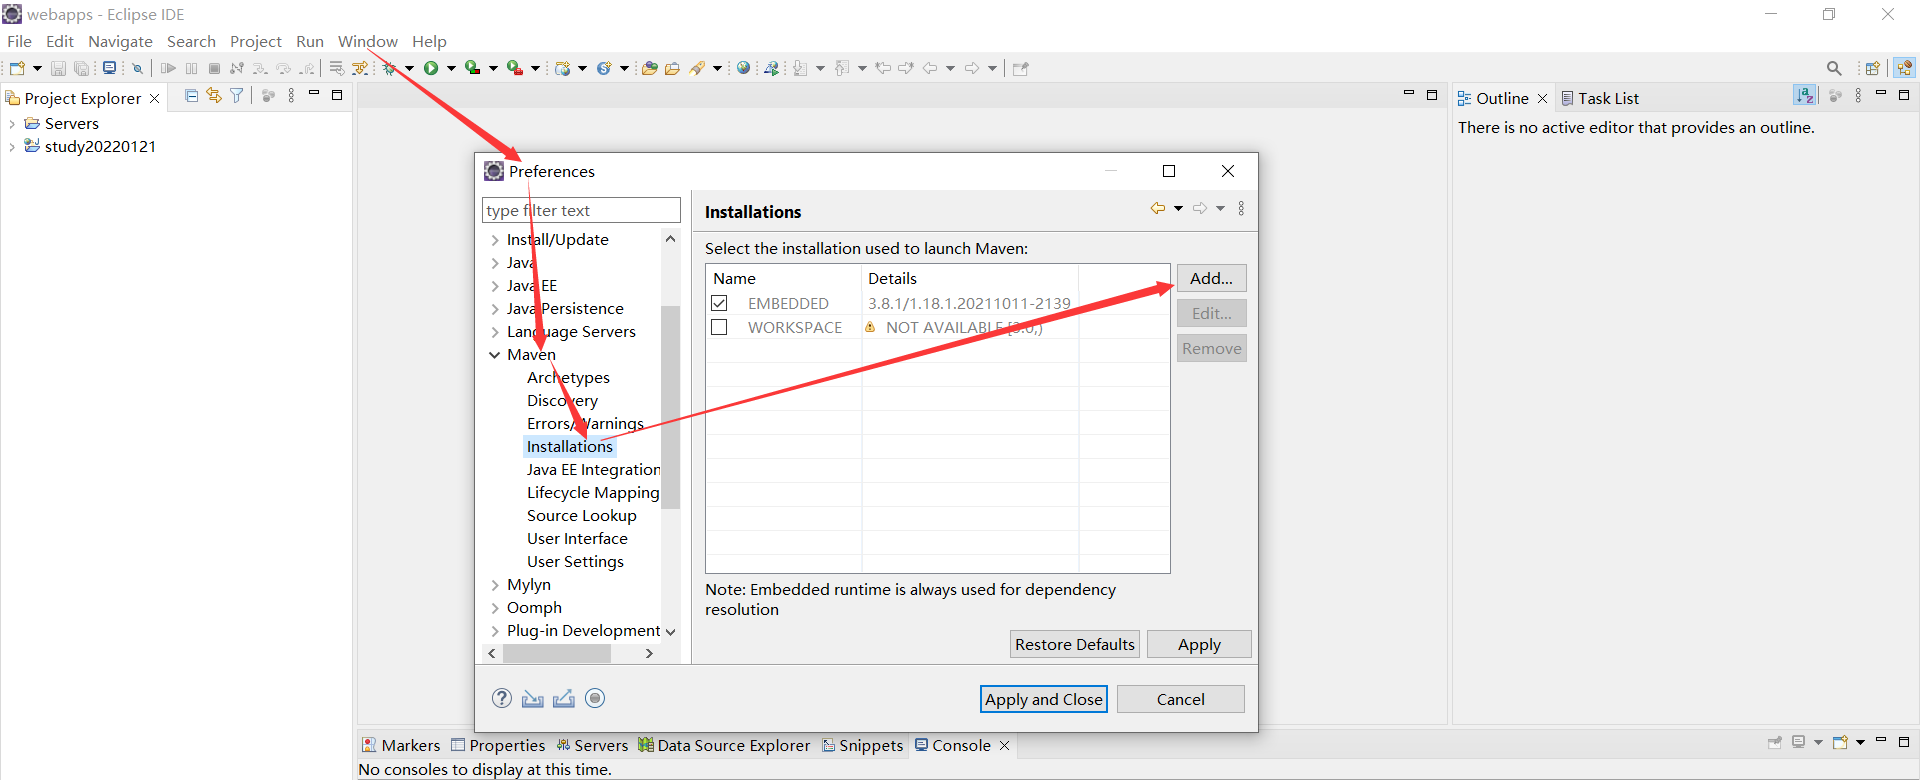Screen dimensions: 1920x780
Task: Open the Run icon dropdown arrow
Action: (x=451, y=68)
